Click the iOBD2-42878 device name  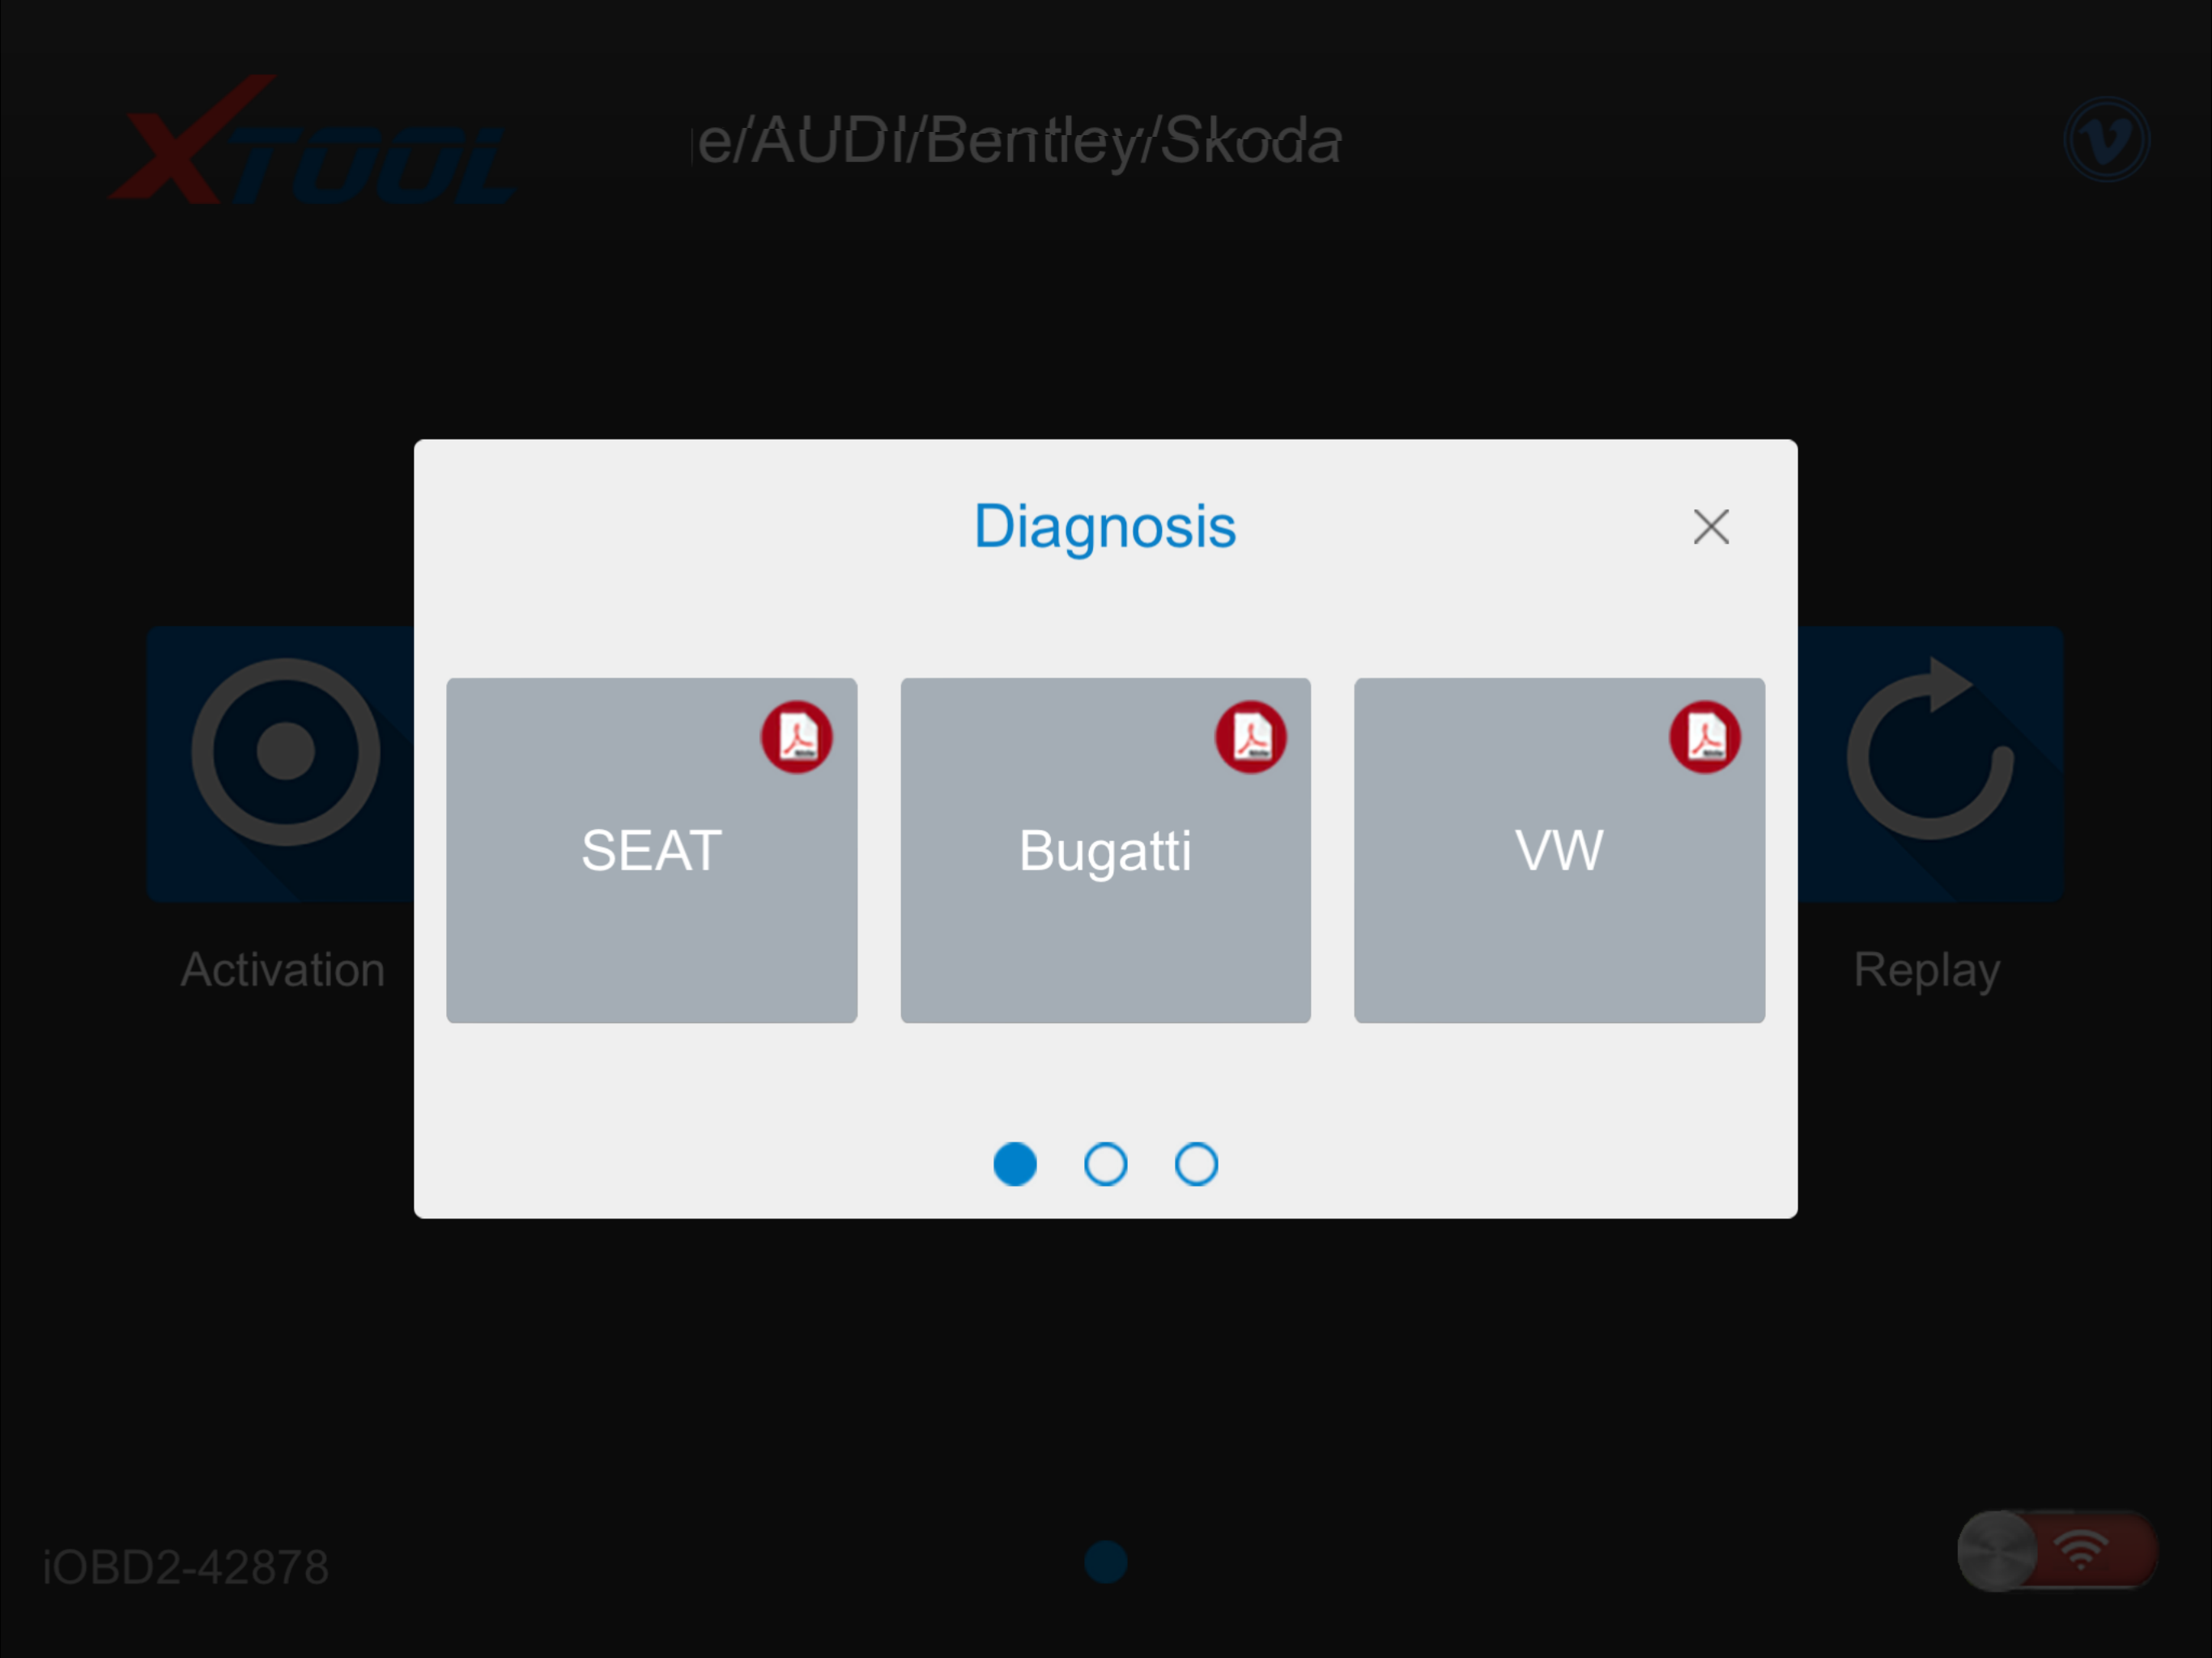(x=186, y=1567)
